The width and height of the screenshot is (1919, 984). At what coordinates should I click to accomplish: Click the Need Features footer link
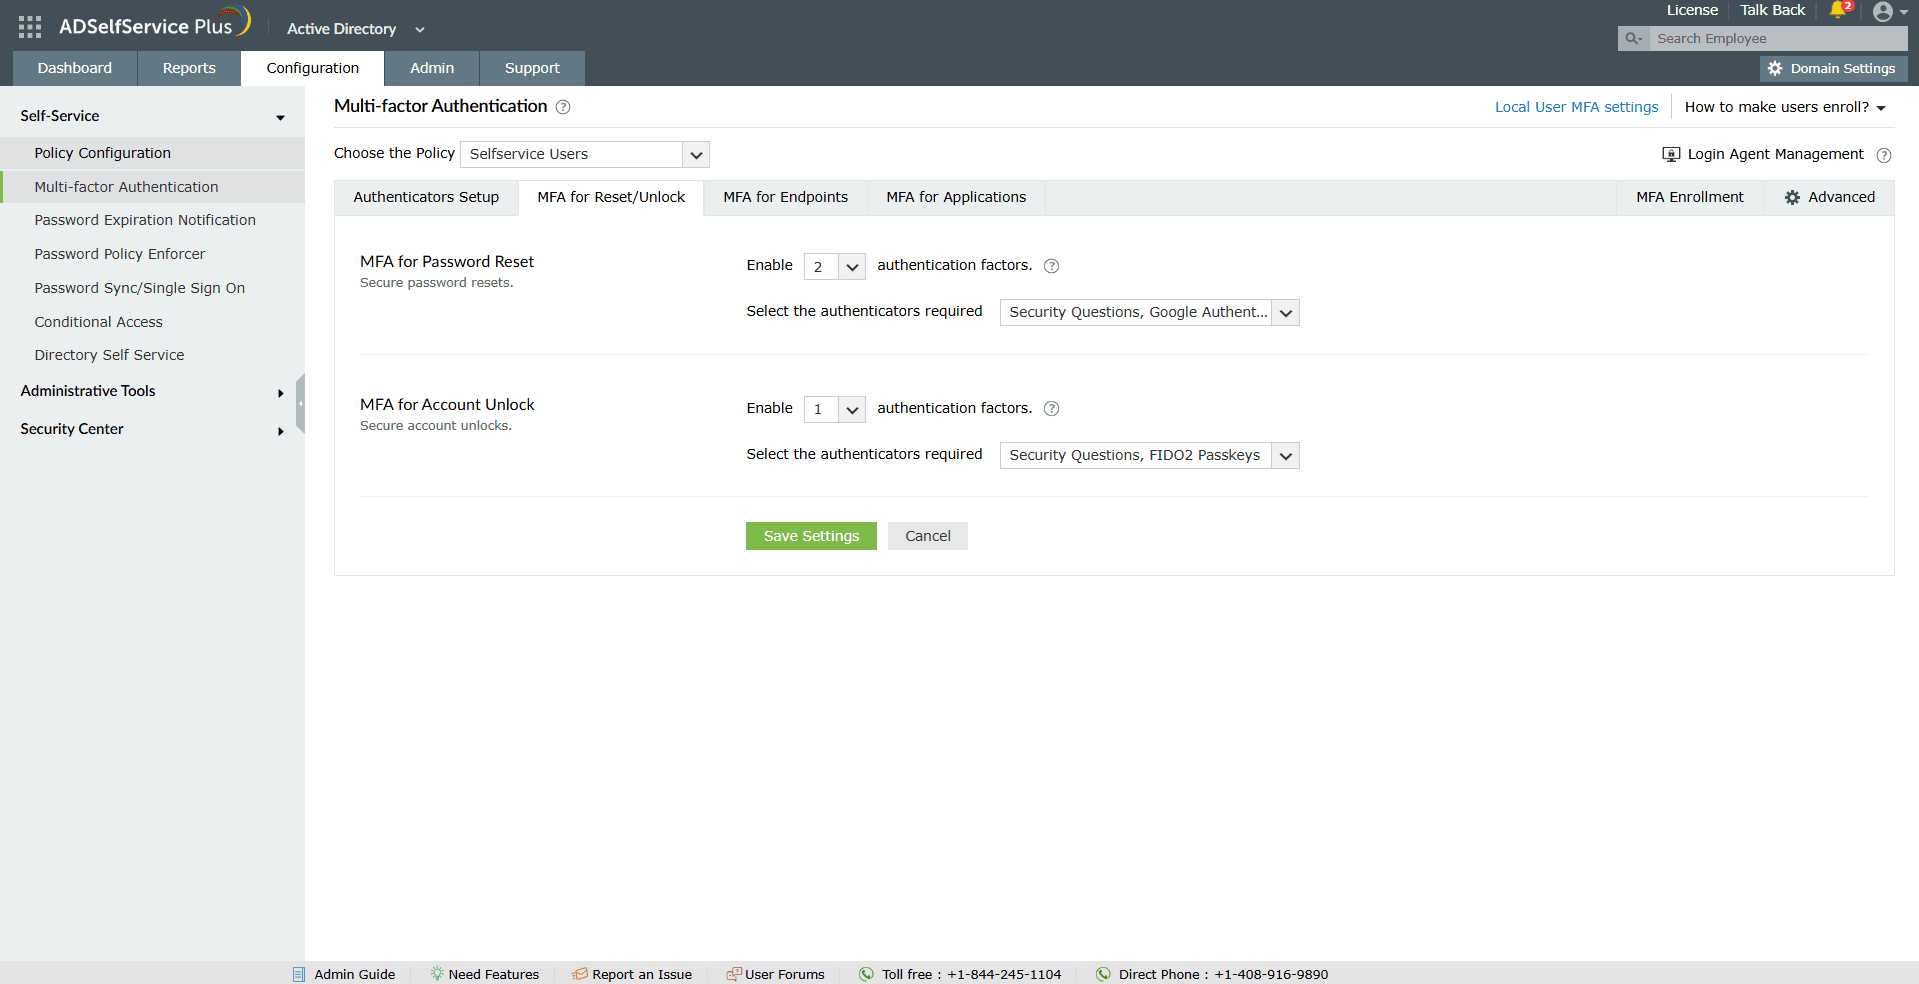[x=494, y=974]
